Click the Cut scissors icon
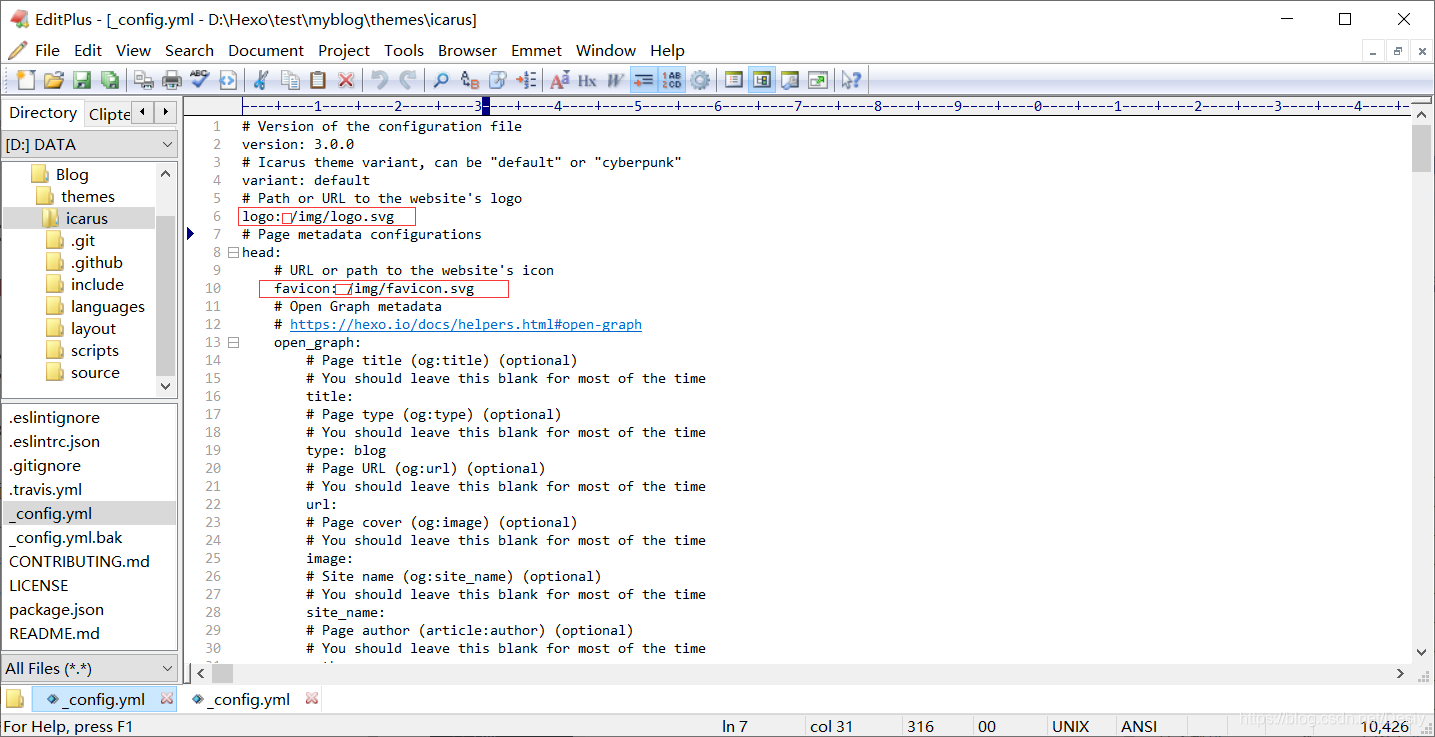This screenshot has height=737, width=1435. [261, 80]
